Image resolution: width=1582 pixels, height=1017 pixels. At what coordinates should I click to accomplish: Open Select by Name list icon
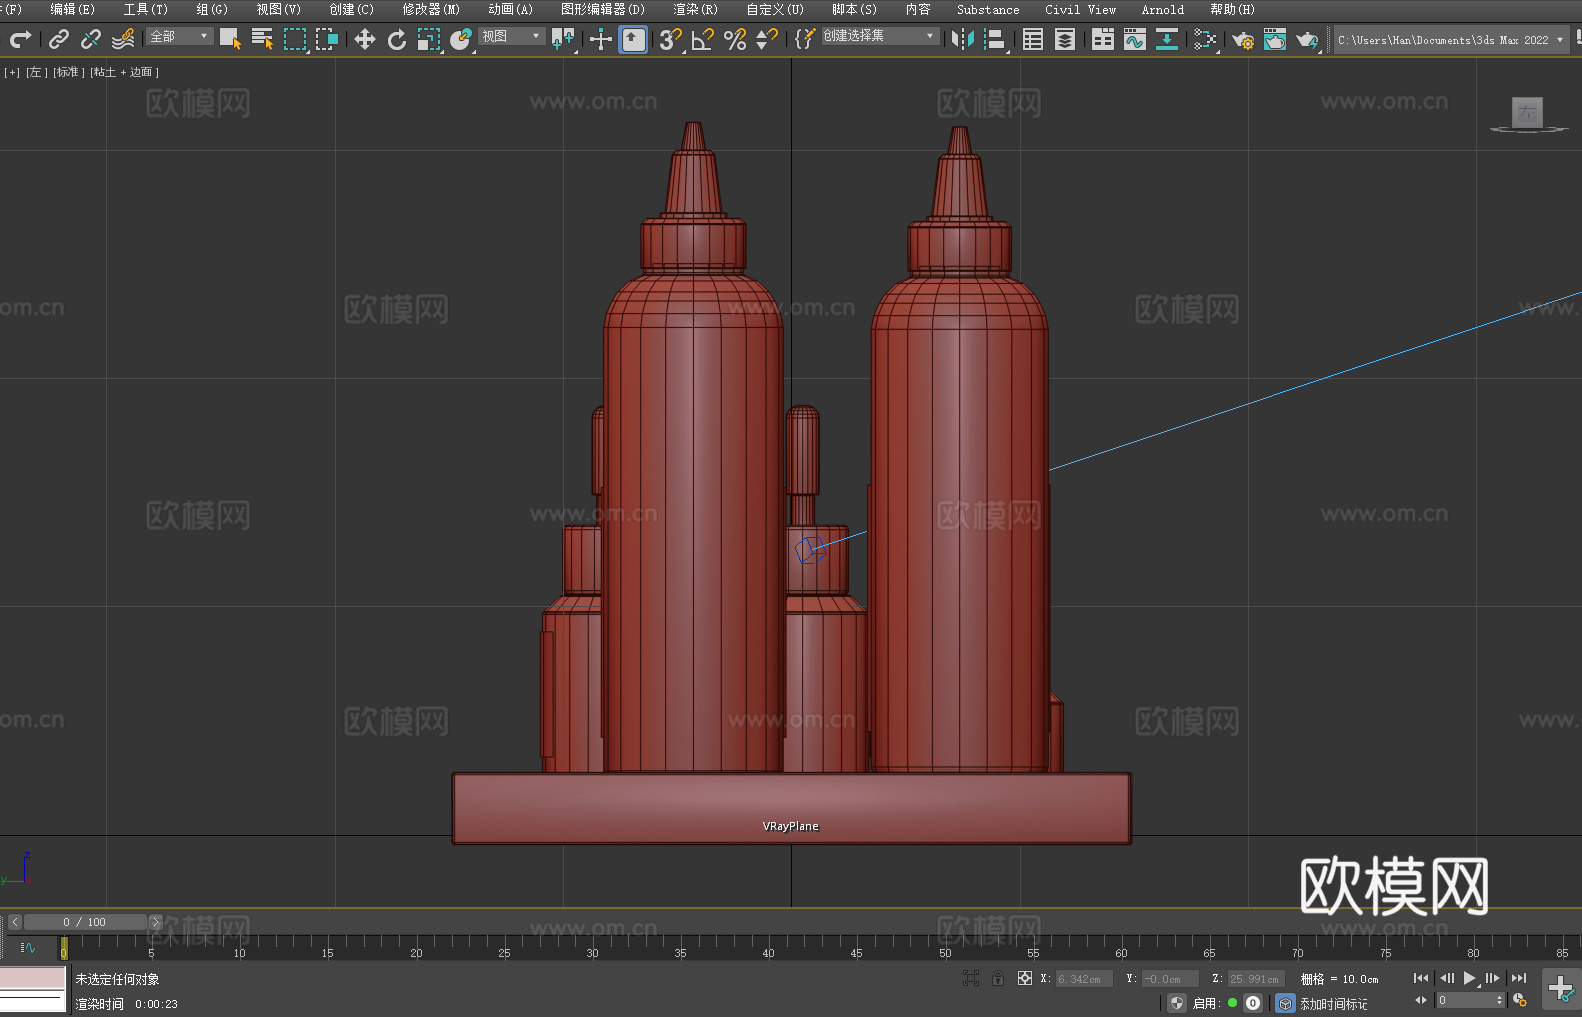pyautogui.click(x=262, y=39)
